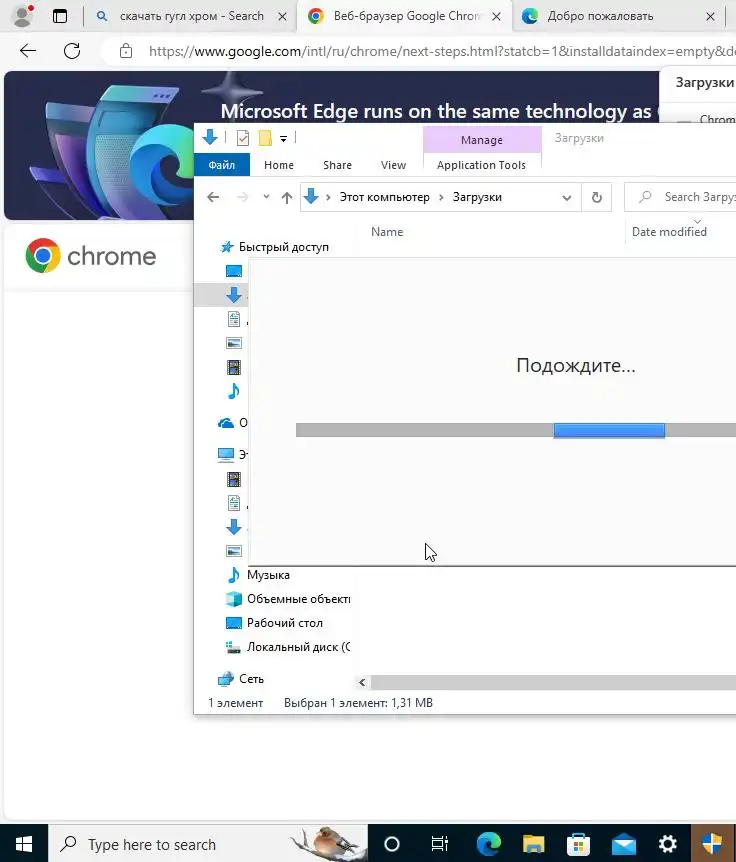Image resolution: width=736 pixels, height=862 pixels.
Task: Click the New folder icon in Explorer quick access toolbar
Action: click(x=265, y=137)
